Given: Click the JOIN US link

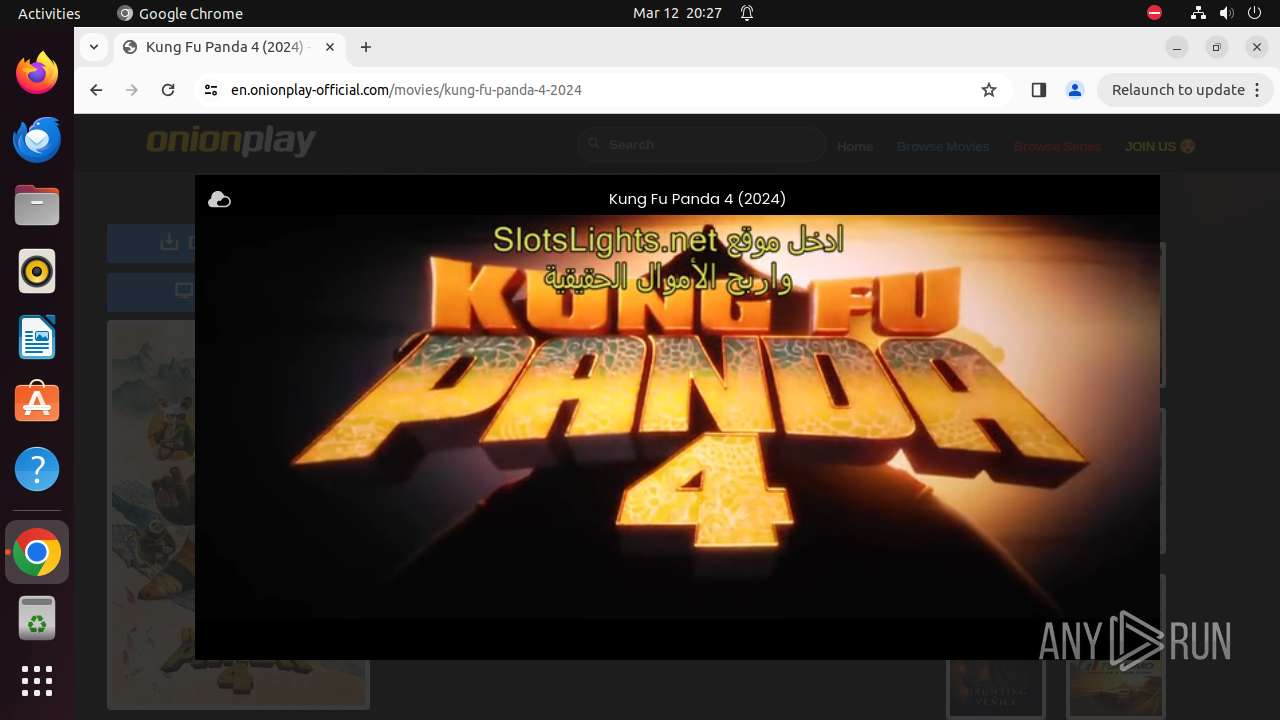Looking at the screenshot, I should [1160, 146].
